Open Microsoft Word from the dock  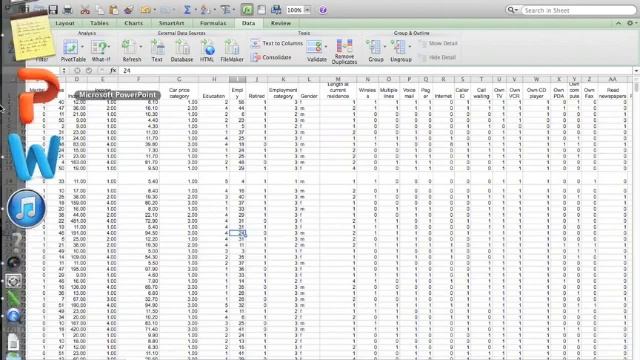tap(33, 157)
